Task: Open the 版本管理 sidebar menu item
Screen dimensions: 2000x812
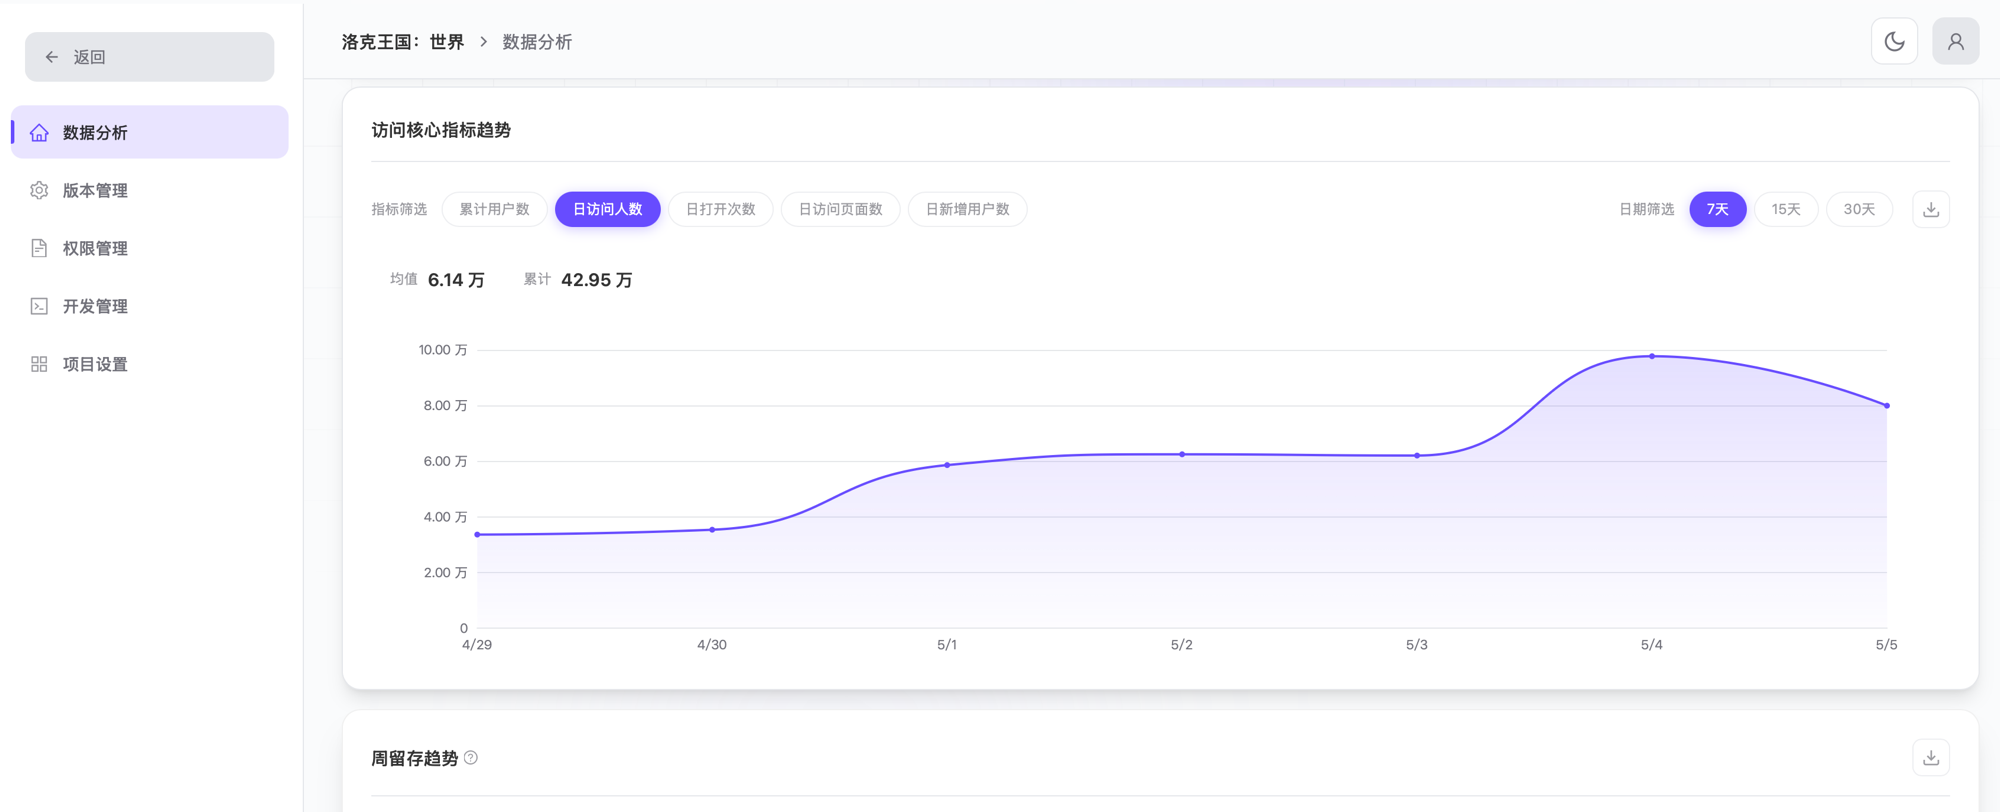Action: click(x=150, y=190)
